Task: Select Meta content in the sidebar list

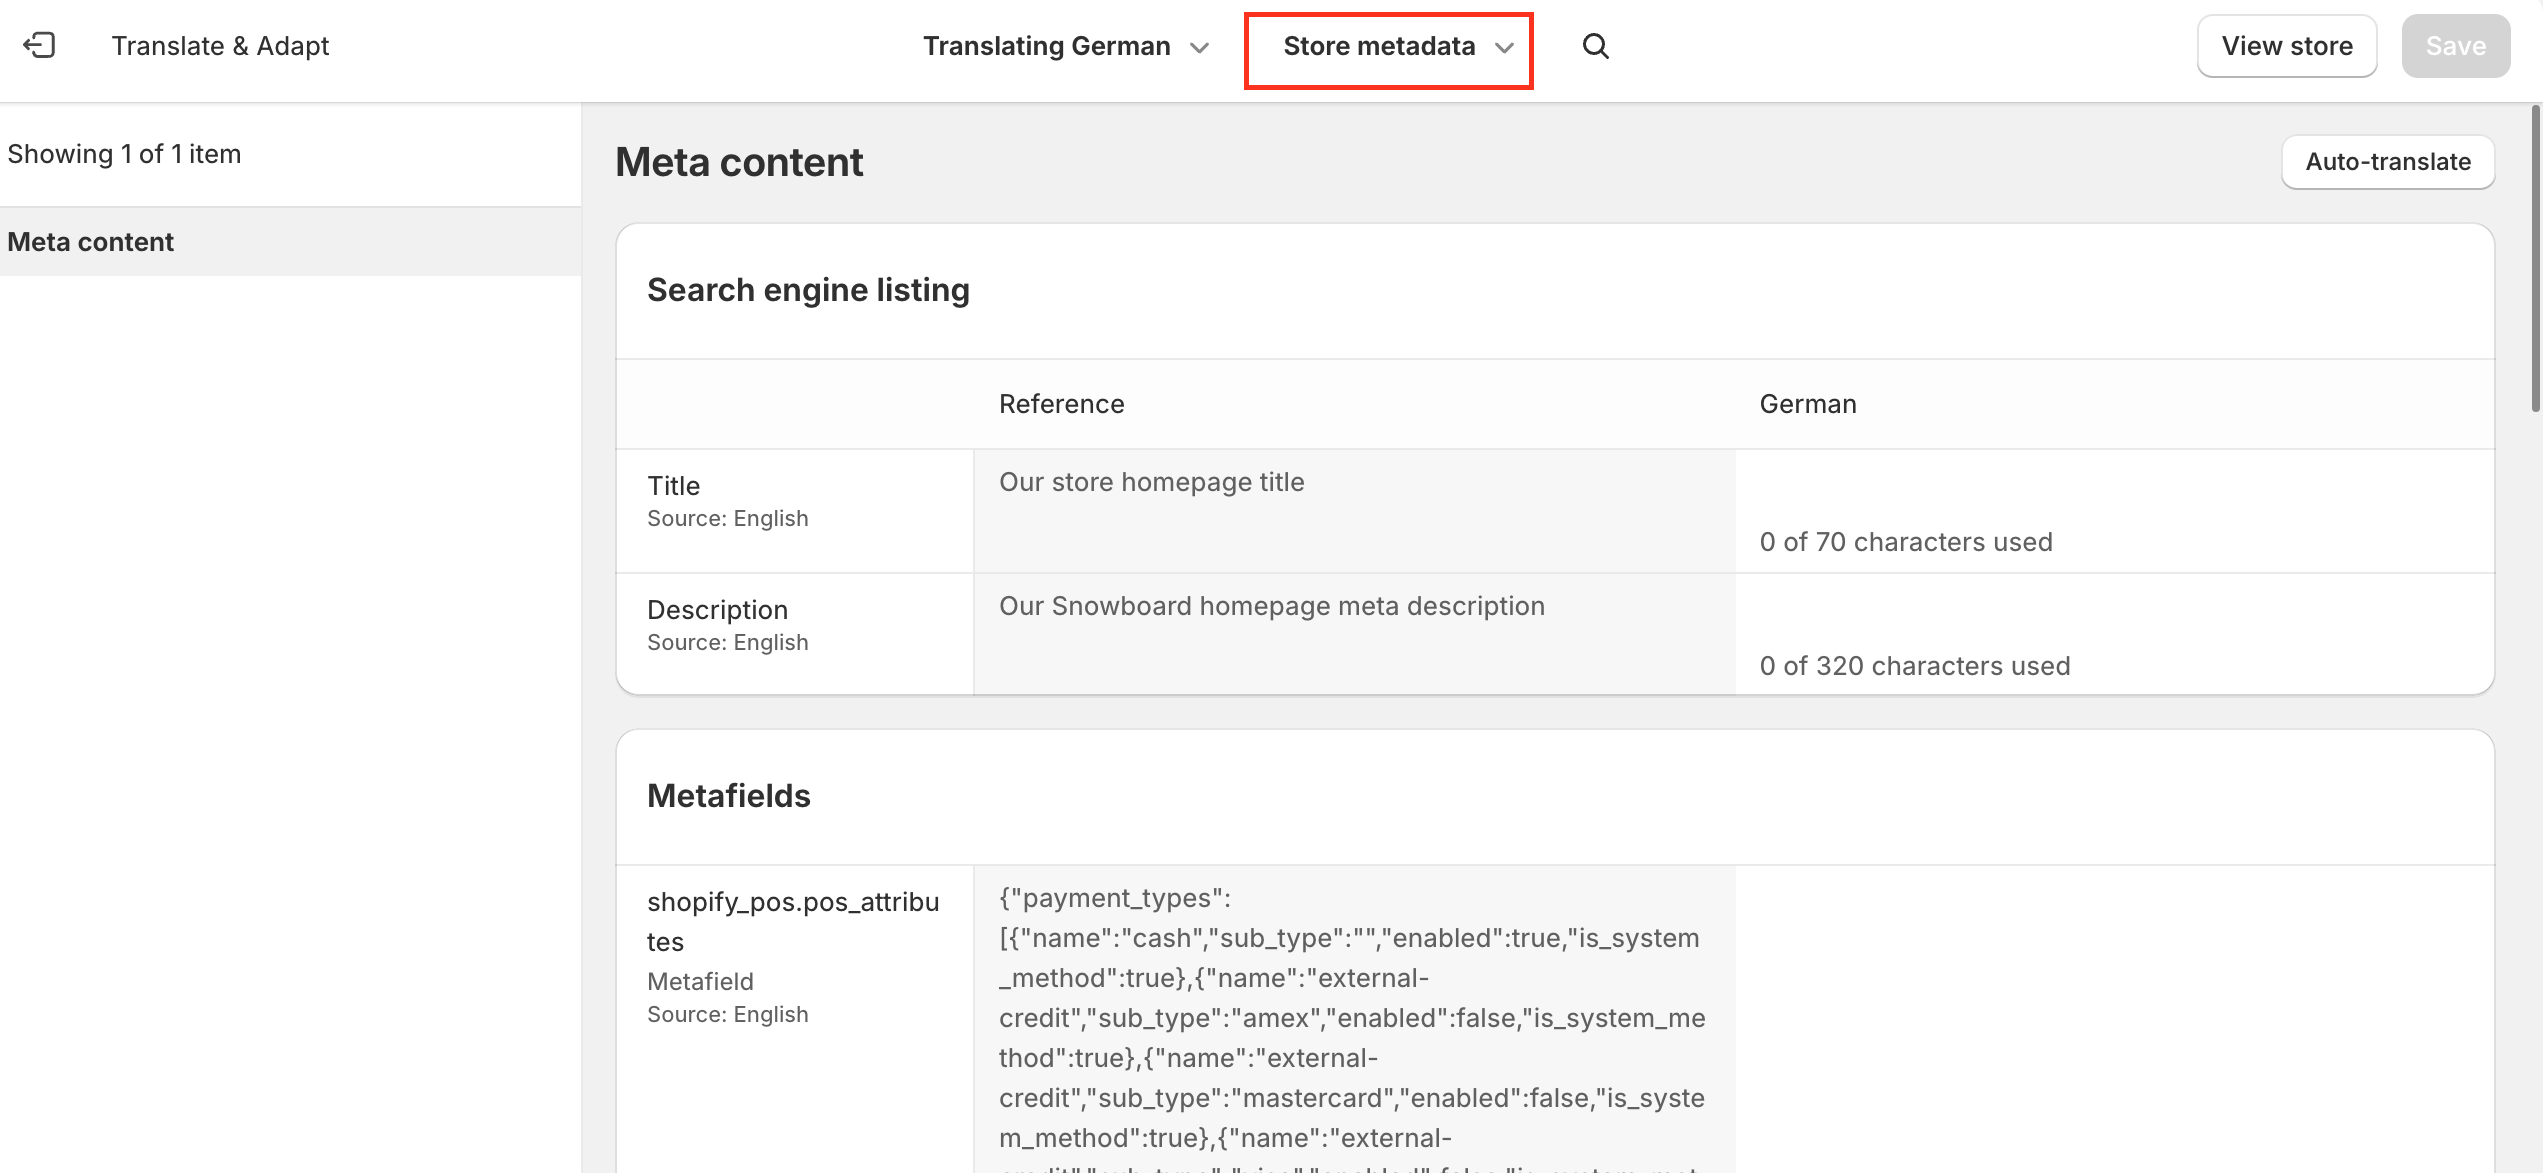Action: click(290, 242)
